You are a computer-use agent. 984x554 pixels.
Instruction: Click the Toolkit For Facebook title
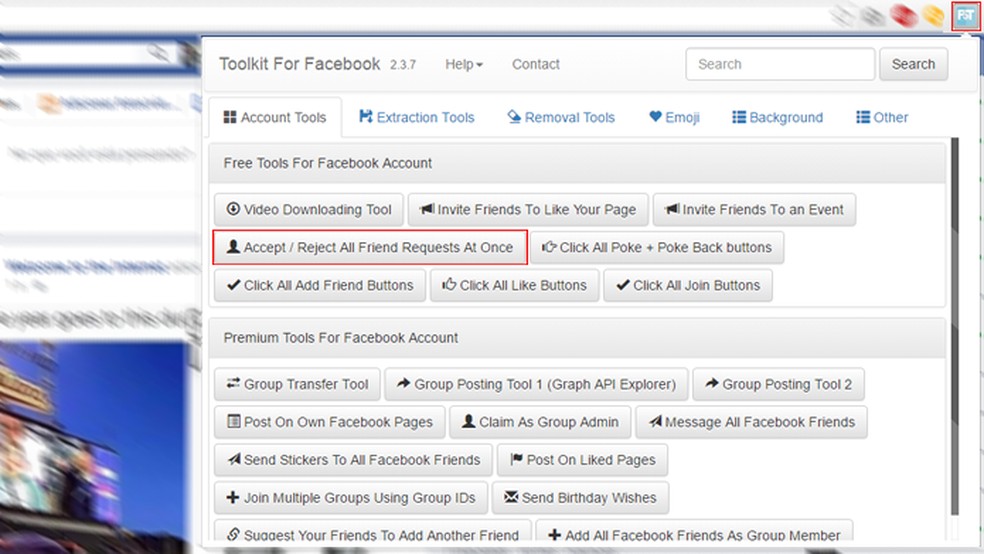tap(299, 64)
